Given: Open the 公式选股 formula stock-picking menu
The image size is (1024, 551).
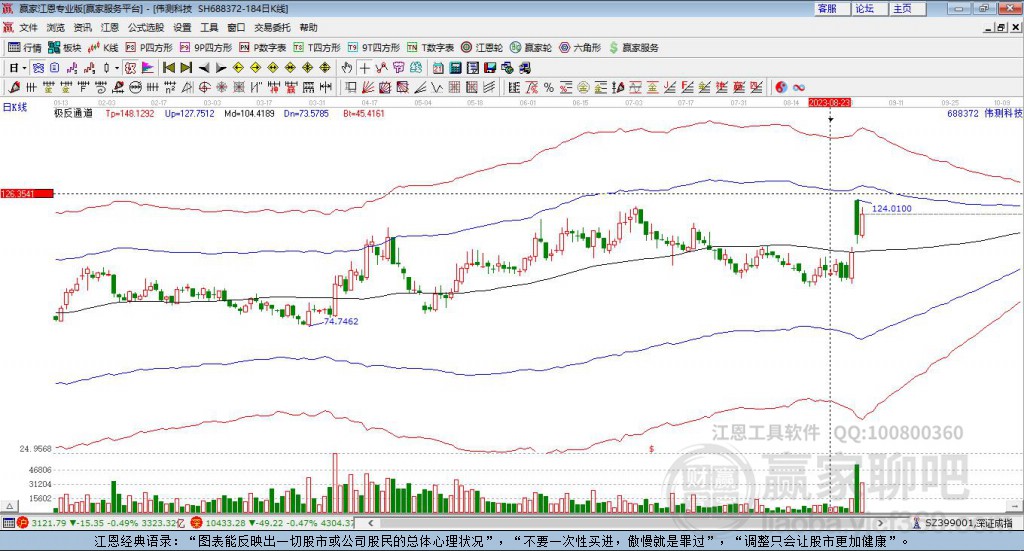Looking at the screenshot, I should [x=144, y=27].
